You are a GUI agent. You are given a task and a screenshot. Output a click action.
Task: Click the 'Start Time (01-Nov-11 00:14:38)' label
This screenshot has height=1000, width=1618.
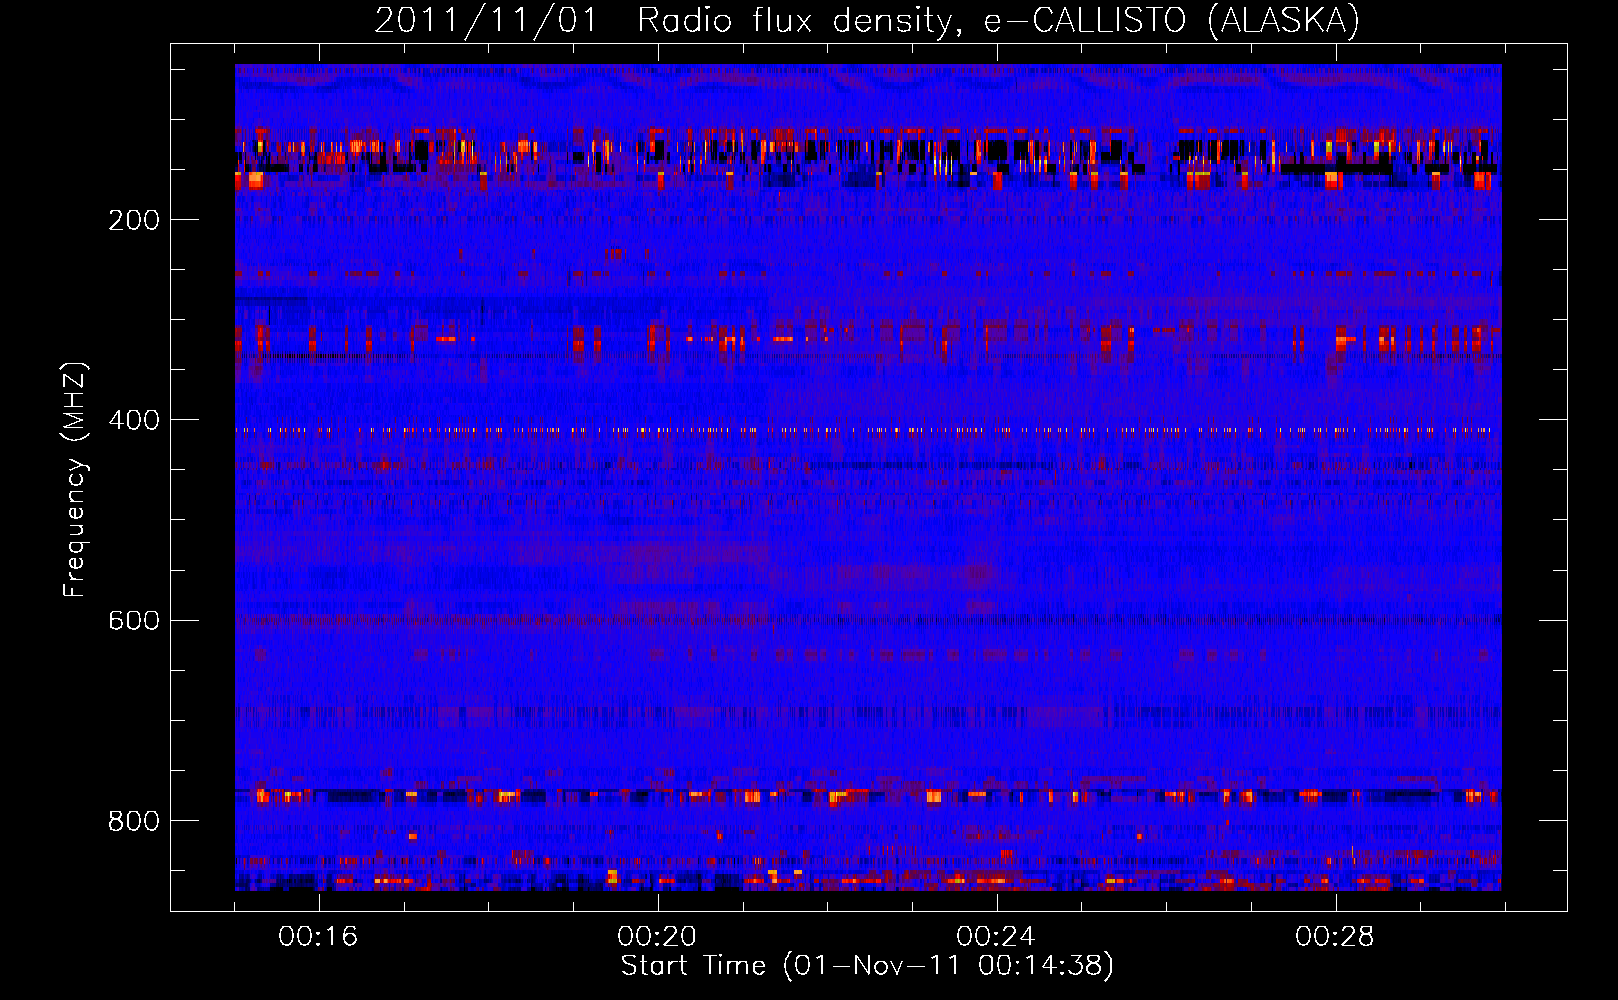point(867,966)
